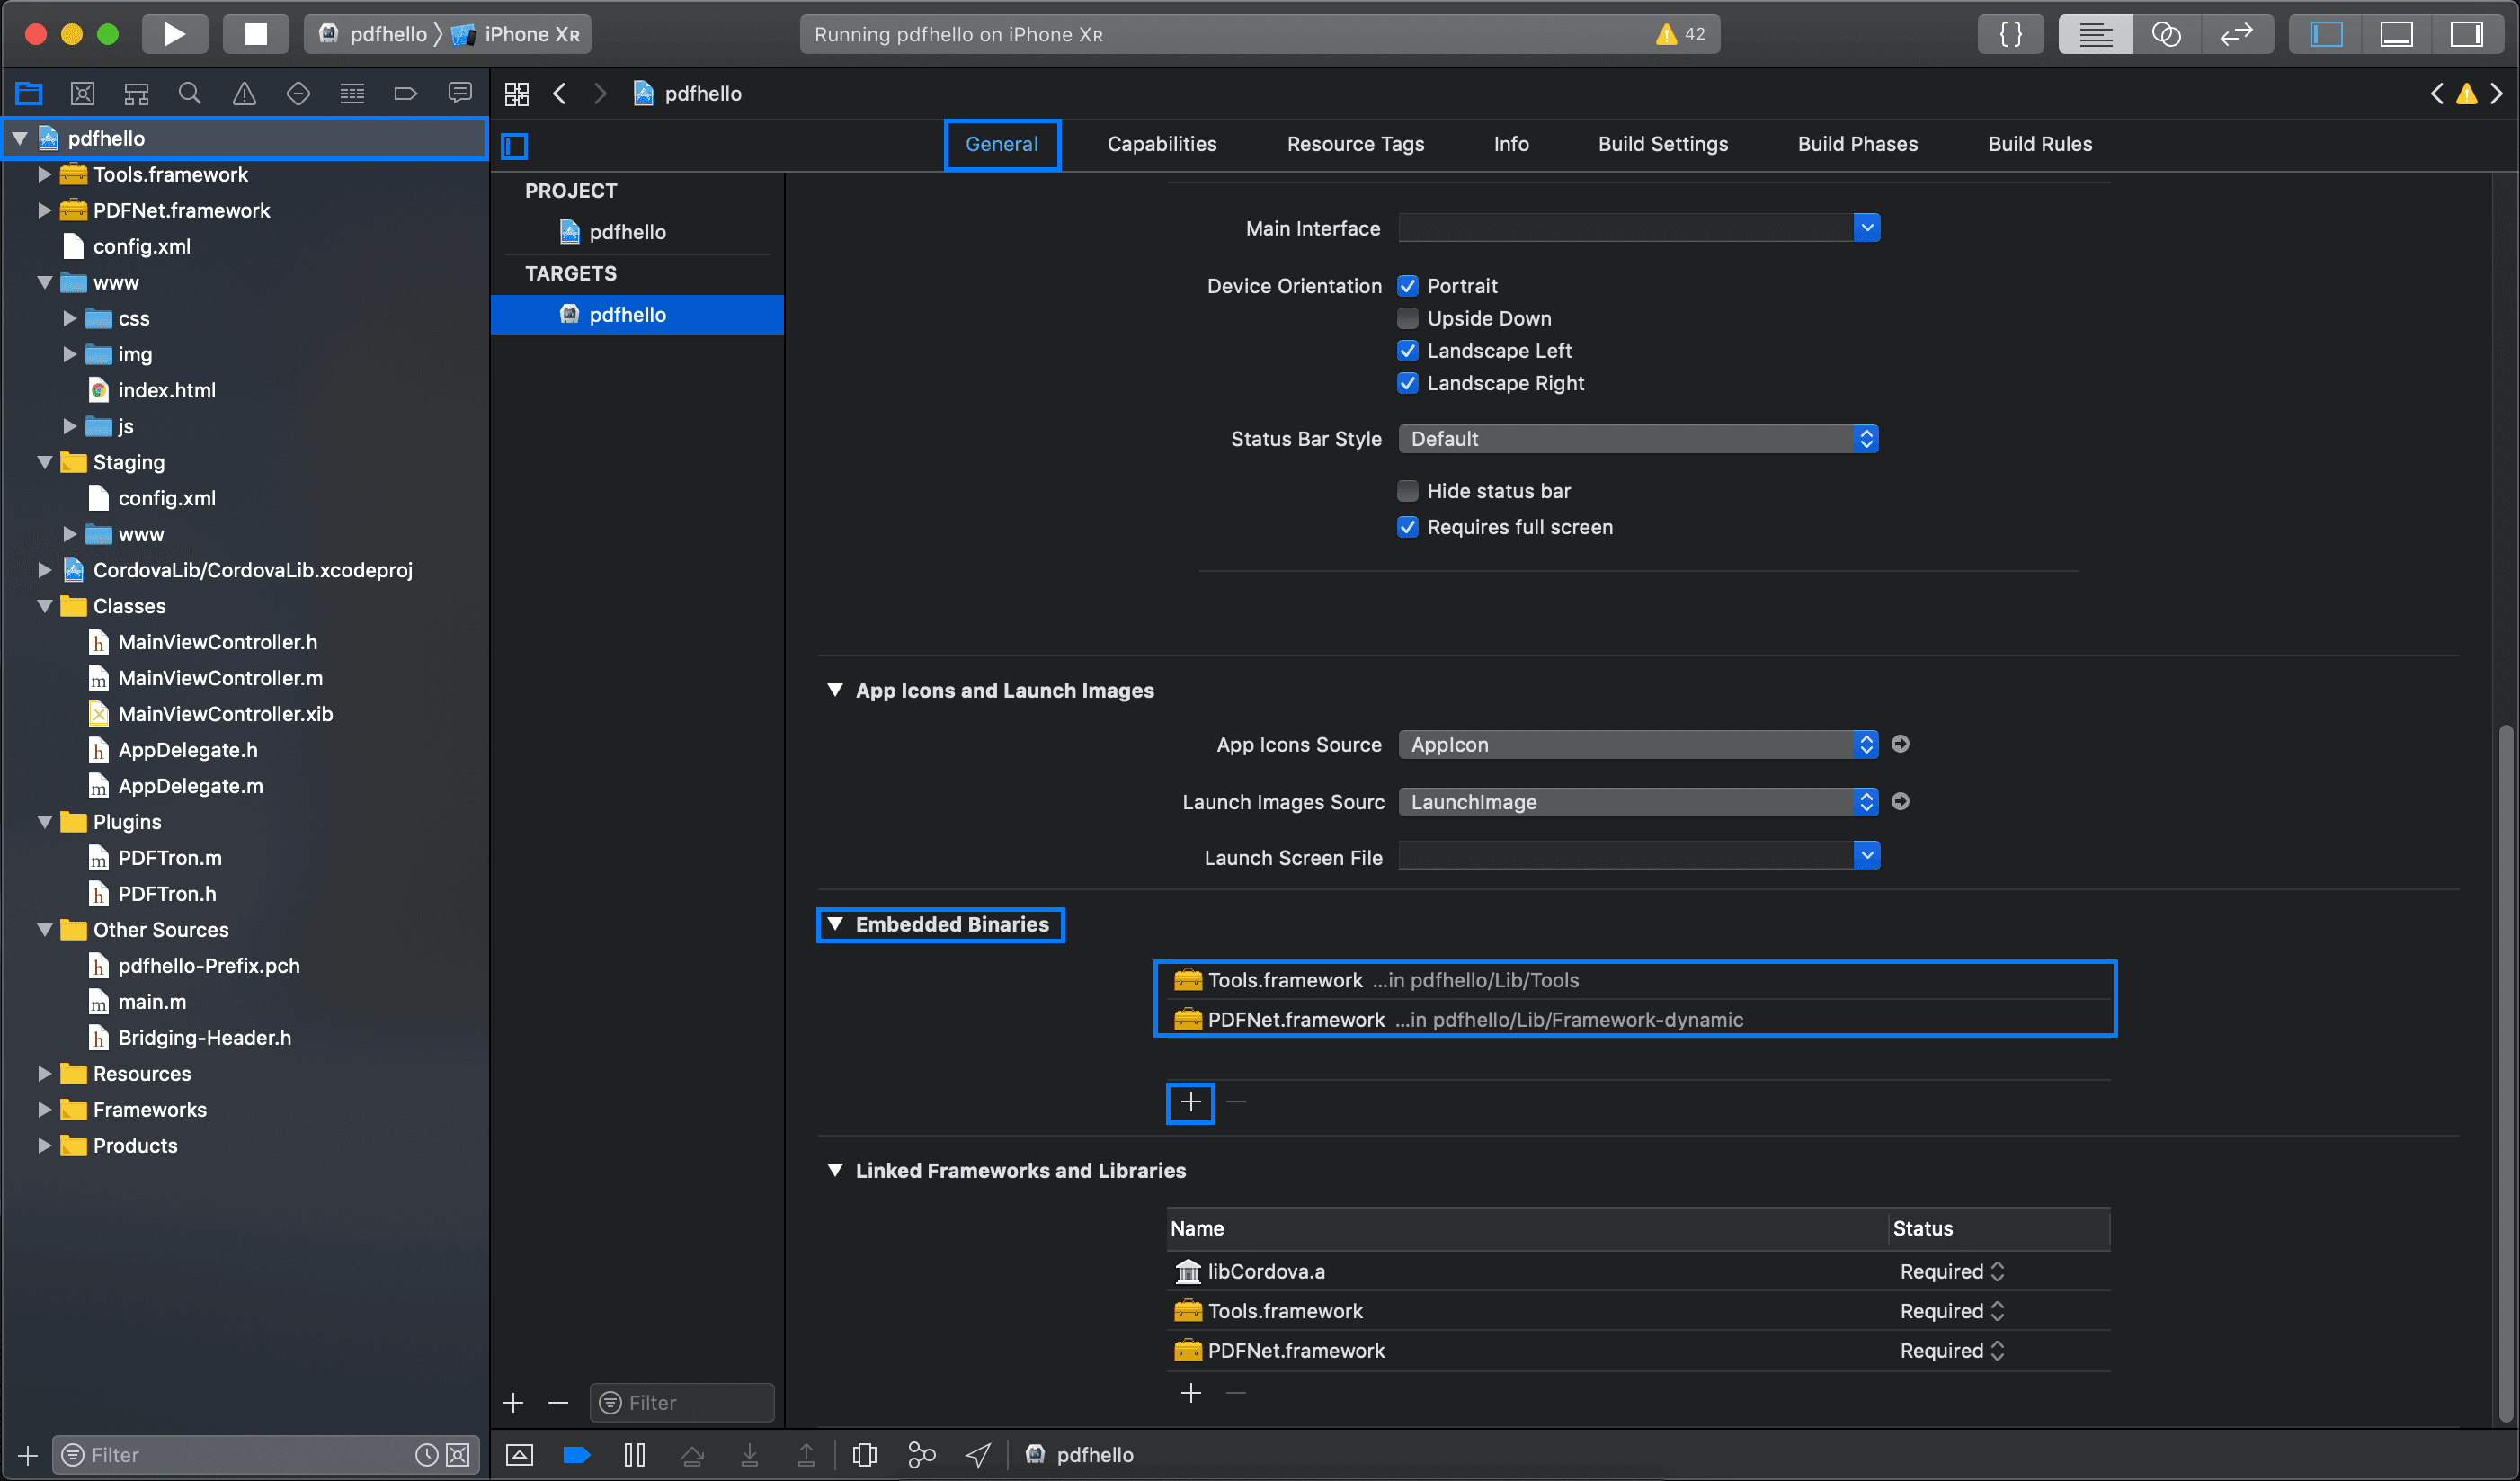The height and width of the screenshot is (1481, 2520).
Task: Uncheck the Landscape Left checkbox
Action: pos(1407,351)
